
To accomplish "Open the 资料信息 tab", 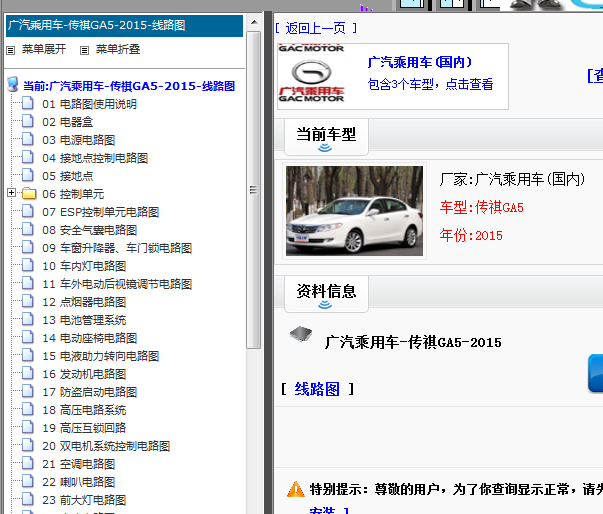I will point(326,294).
